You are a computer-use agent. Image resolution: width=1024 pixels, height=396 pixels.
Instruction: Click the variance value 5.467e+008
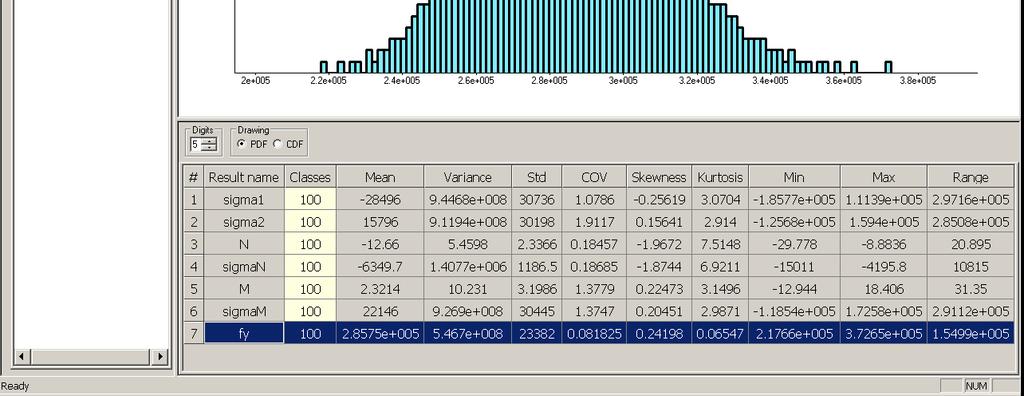pyautogui.click(x=467, y=333)
